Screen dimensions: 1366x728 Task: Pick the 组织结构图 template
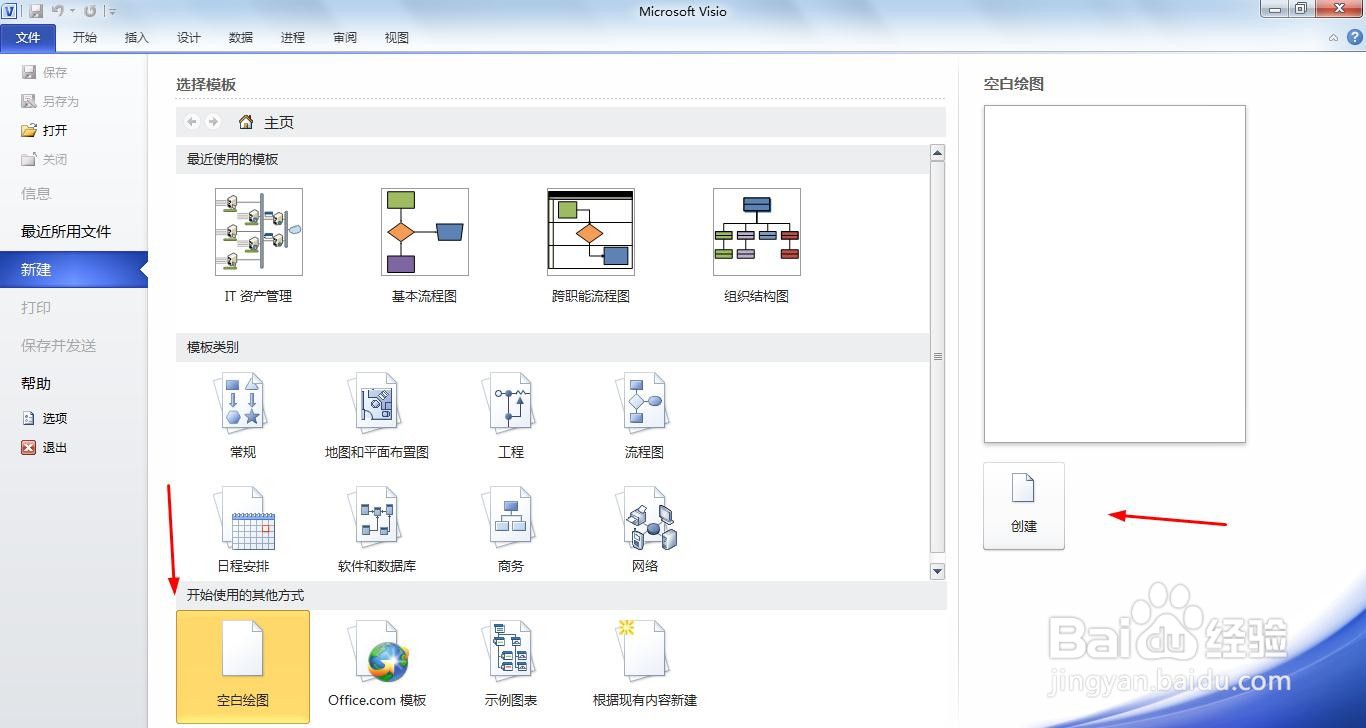[x=757, y=246]
